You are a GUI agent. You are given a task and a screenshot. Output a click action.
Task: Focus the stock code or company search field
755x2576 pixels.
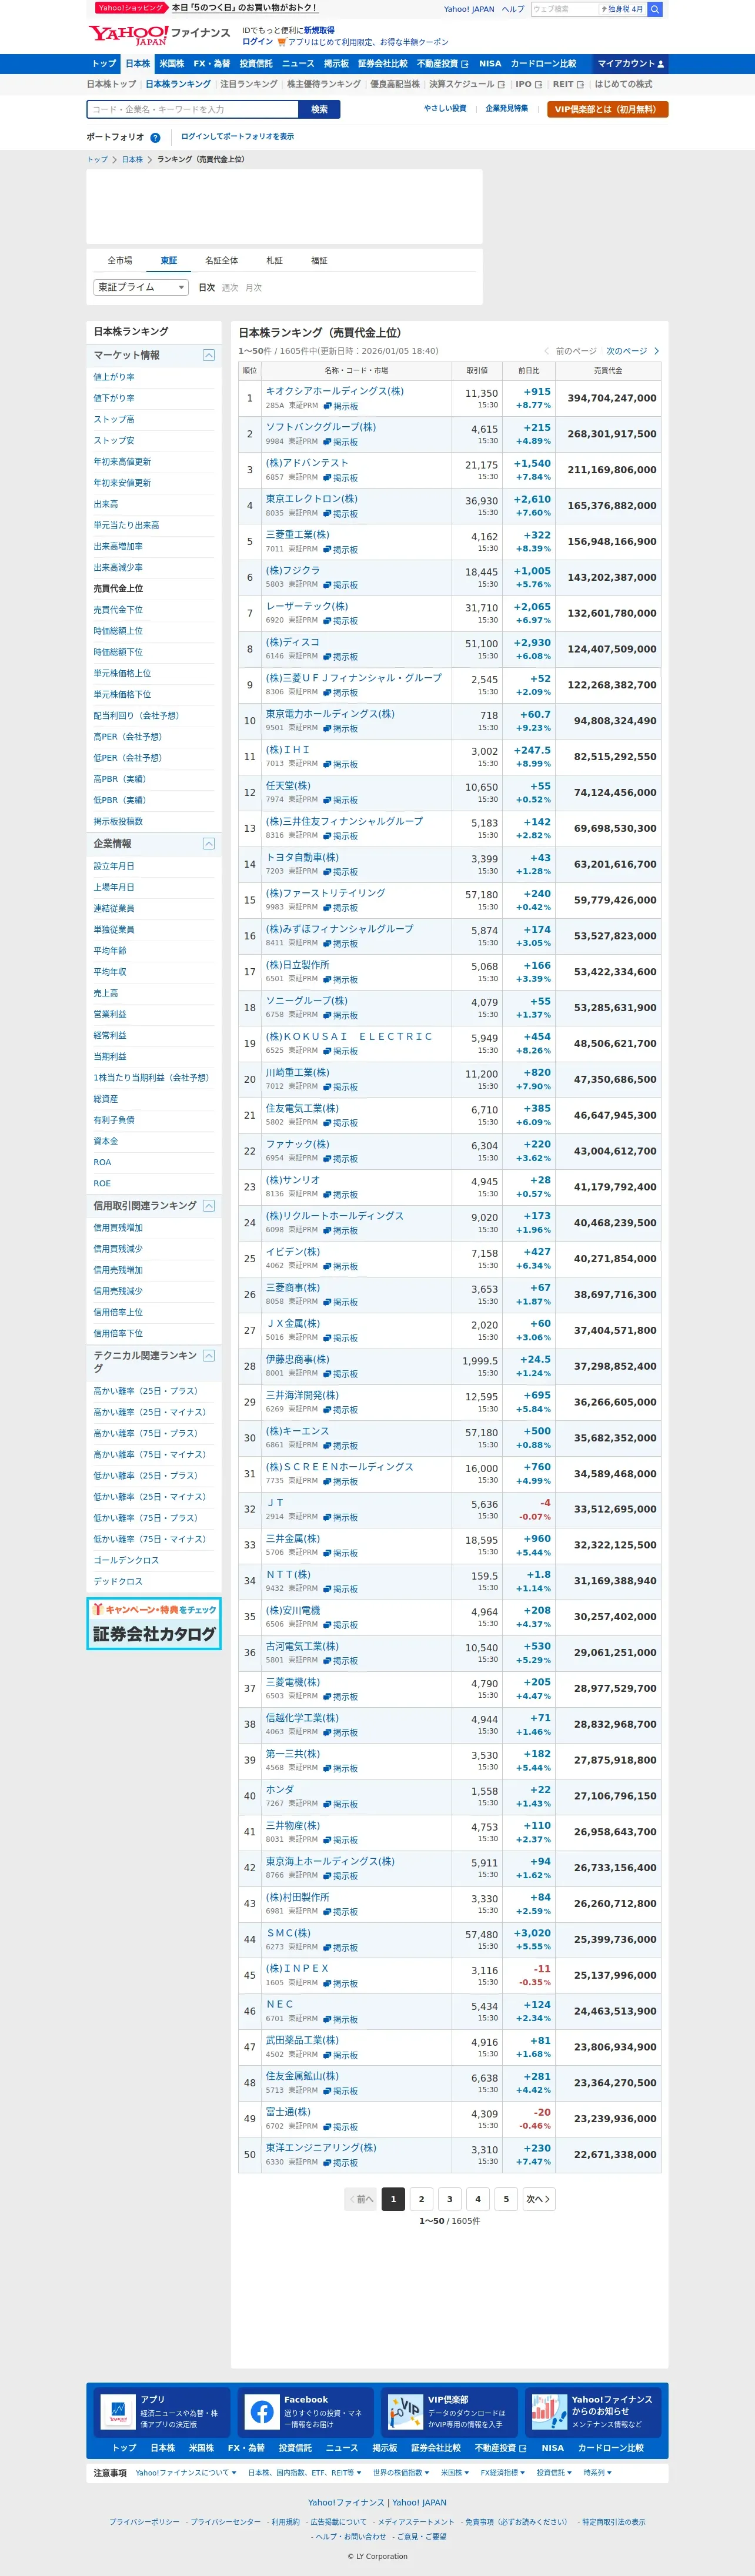coord(193,109)
